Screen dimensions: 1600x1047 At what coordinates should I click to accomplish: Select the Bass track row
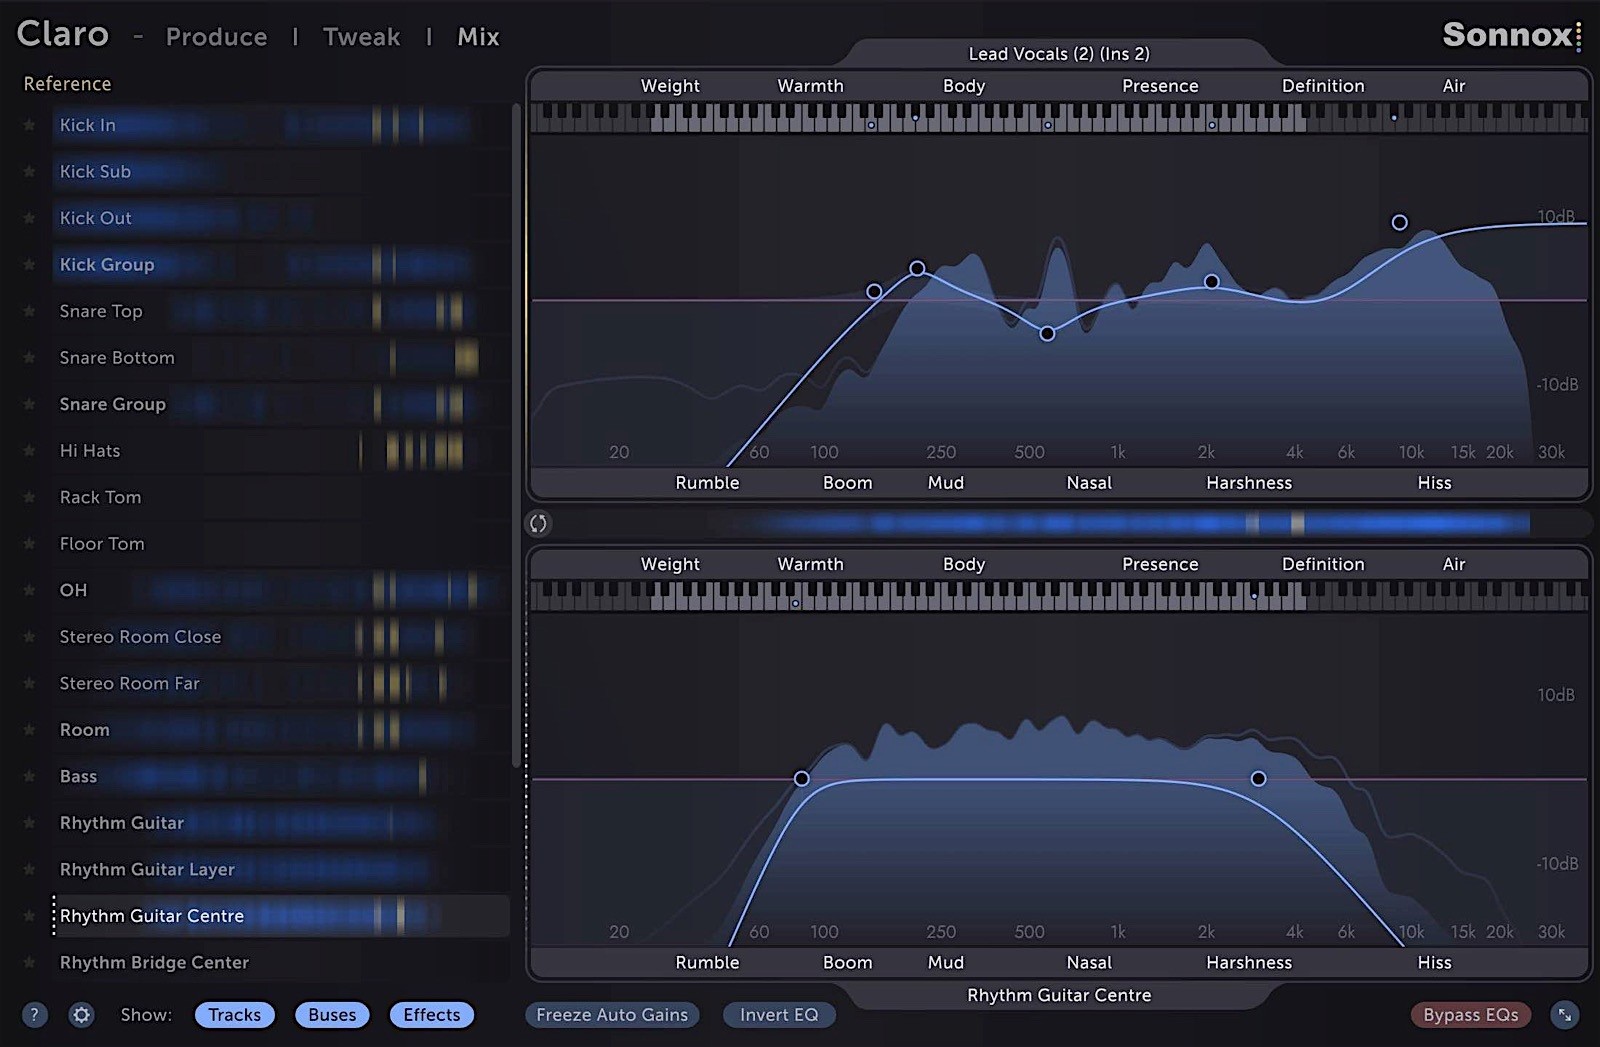280,776
